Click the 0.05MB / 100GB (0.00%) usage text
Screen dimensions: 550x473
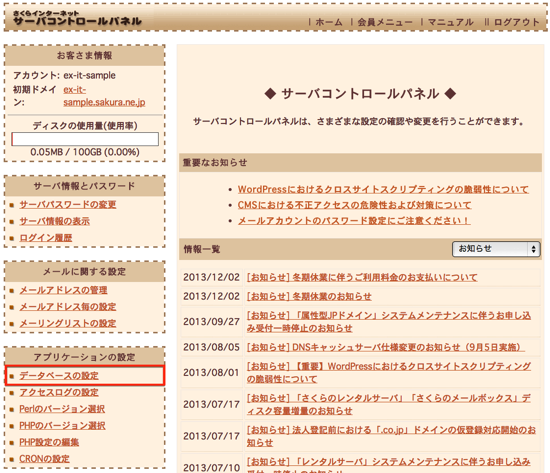click(85, 152)
